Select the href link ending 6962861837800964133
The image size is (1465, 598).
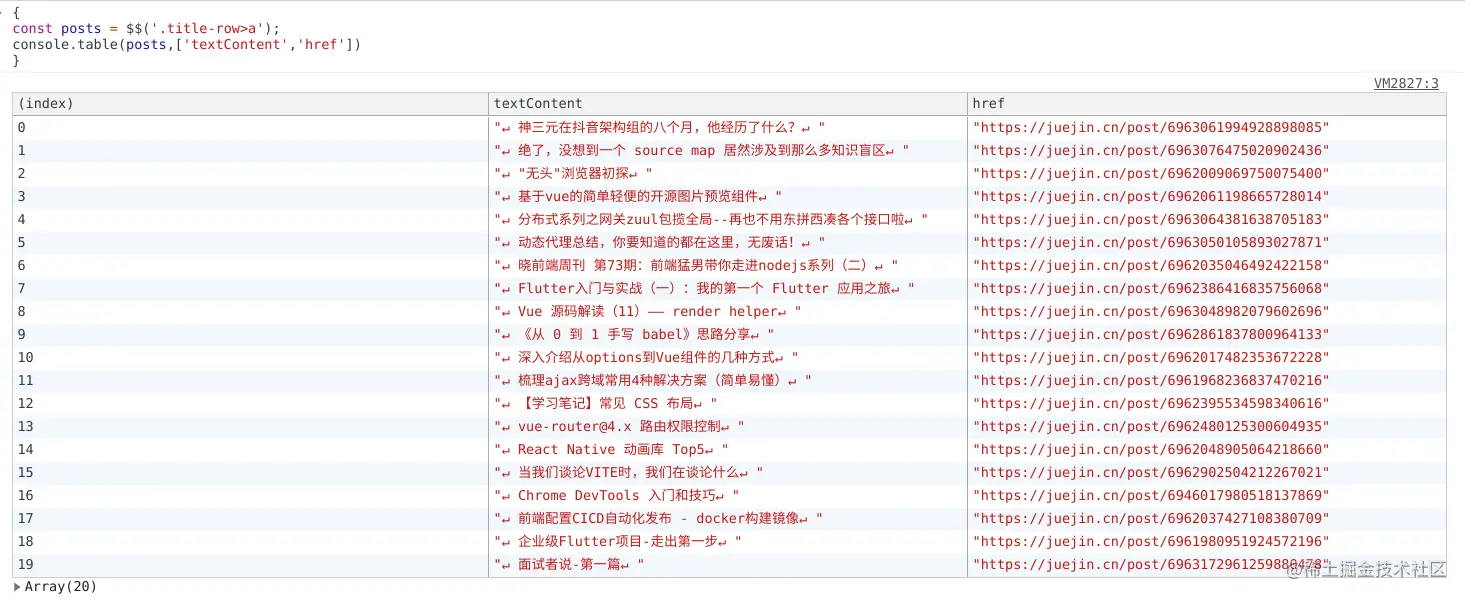tap(1152, 334)
